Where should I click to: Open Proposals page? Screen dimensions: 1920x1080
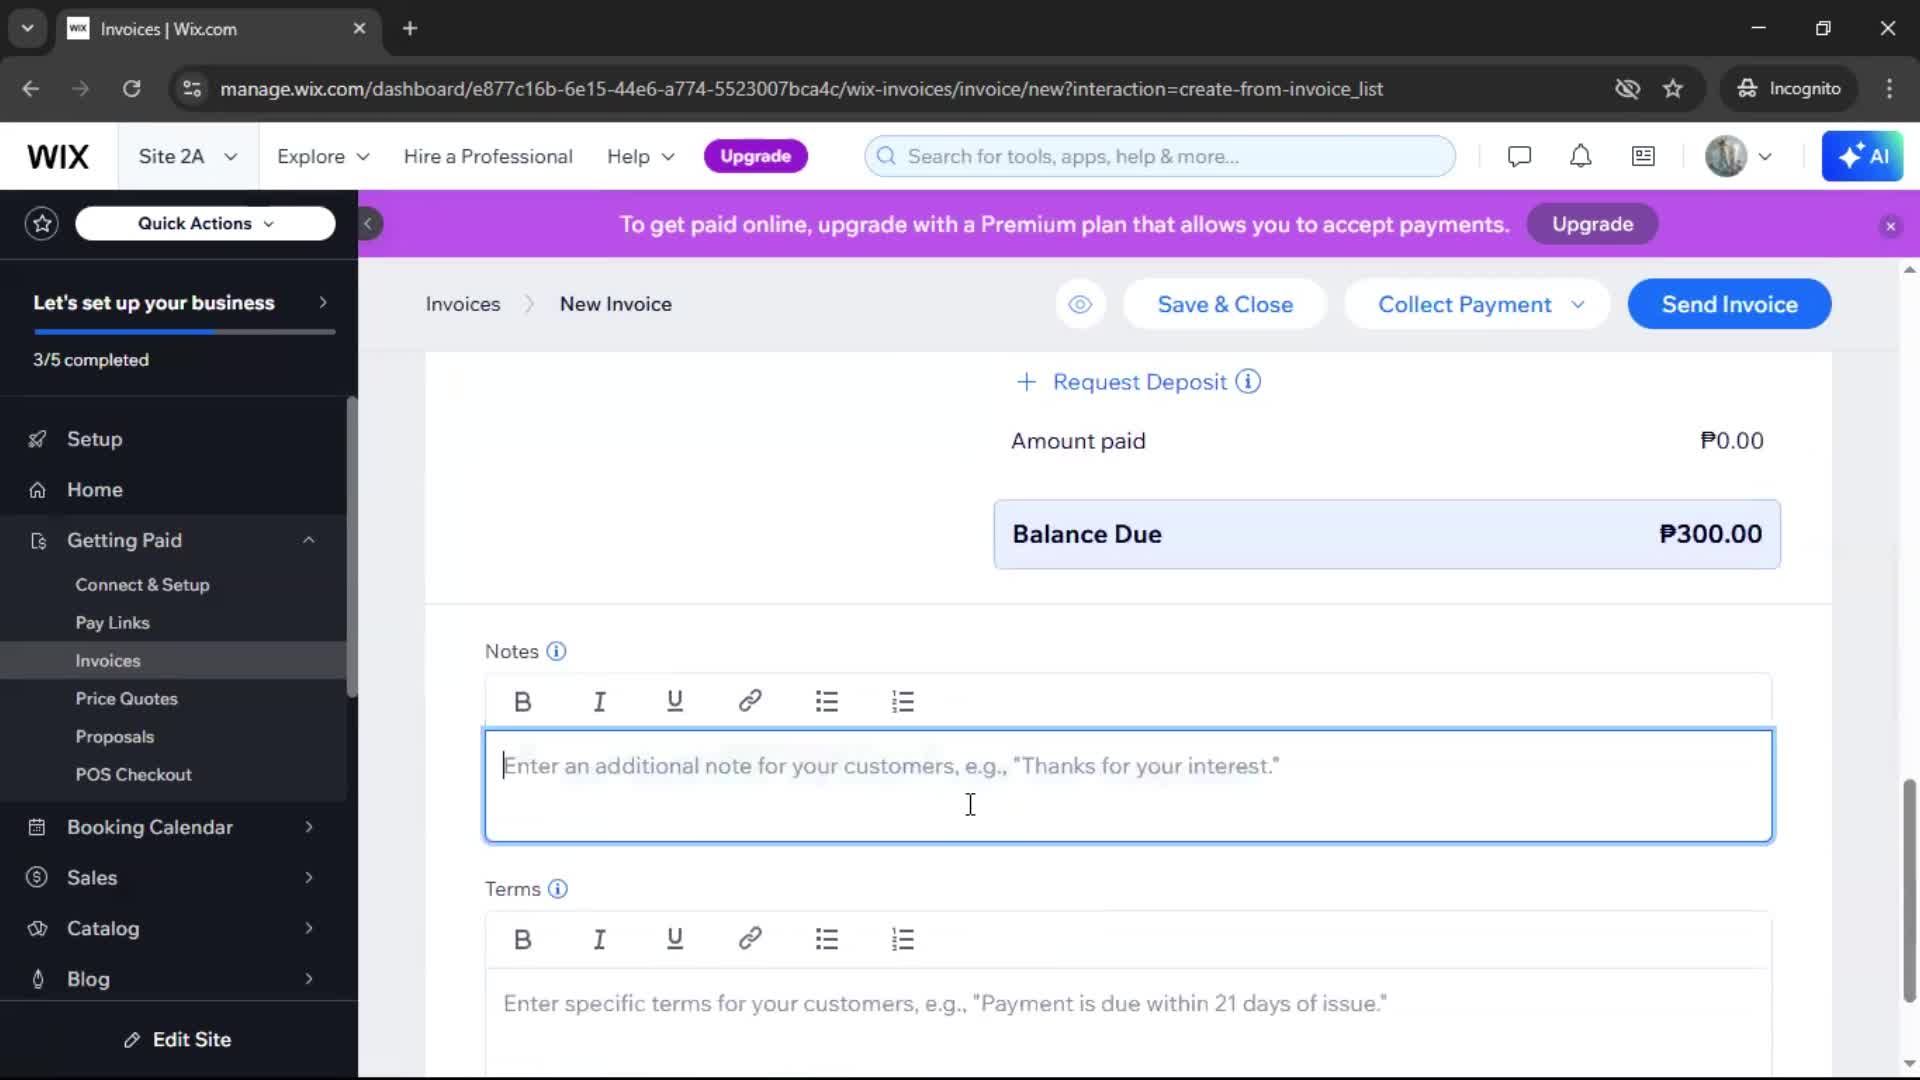pyautogui.click(x=115, y=737)
